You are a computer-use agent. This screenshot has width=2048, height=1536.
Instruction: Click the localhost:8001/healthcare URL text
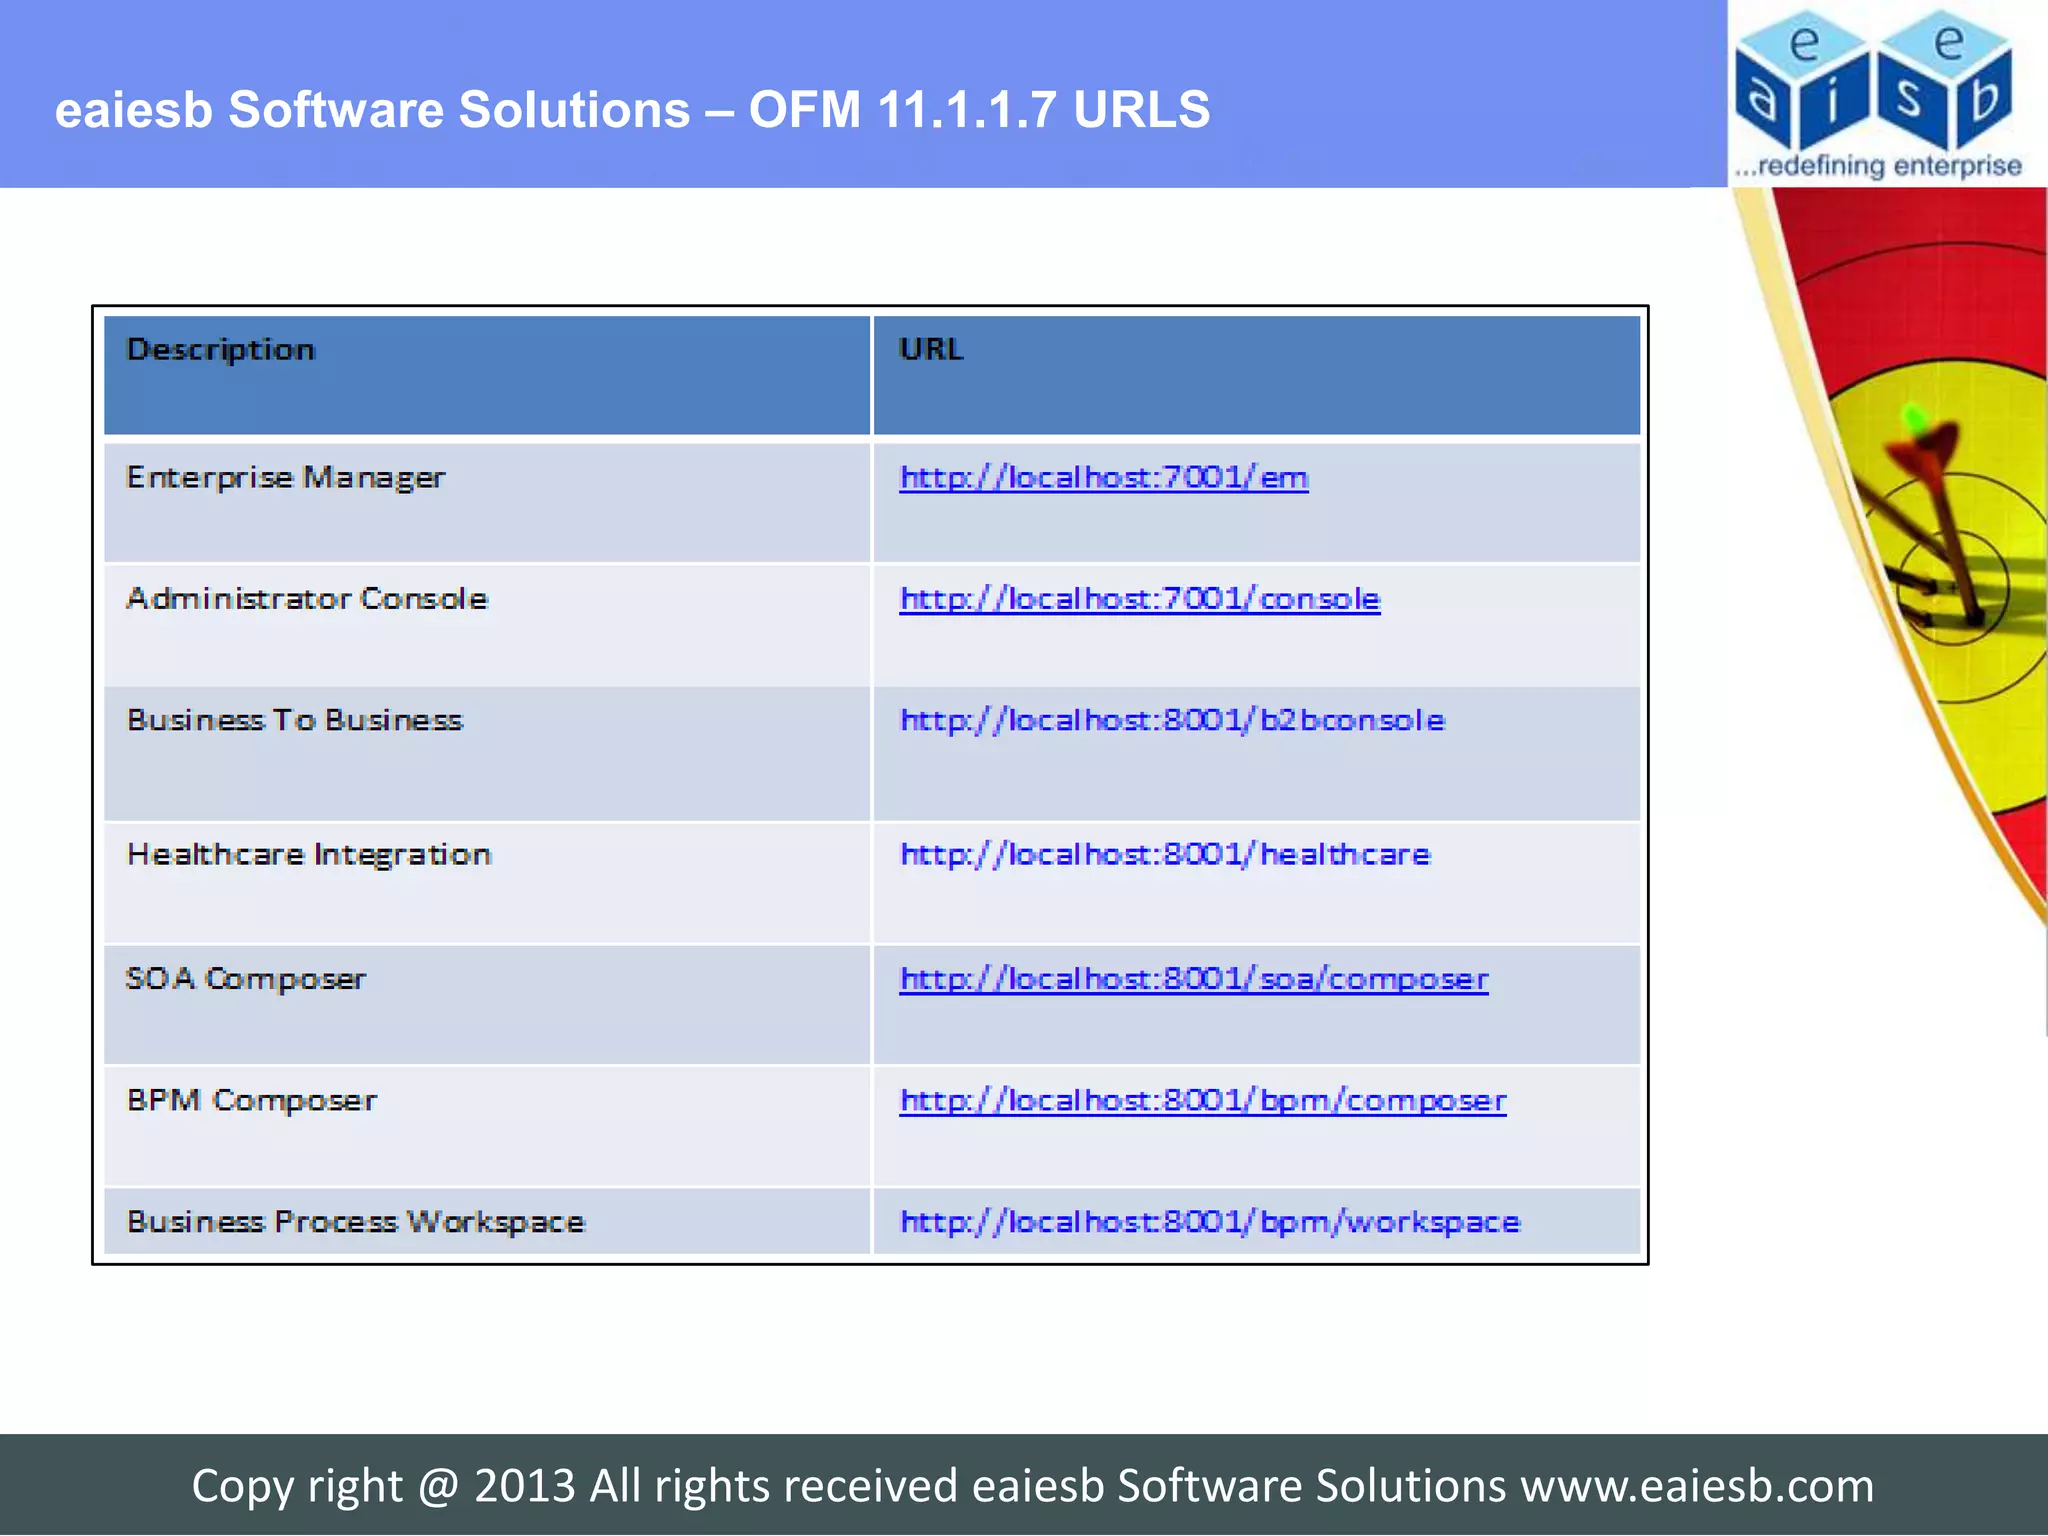(x=1165, y=855)
